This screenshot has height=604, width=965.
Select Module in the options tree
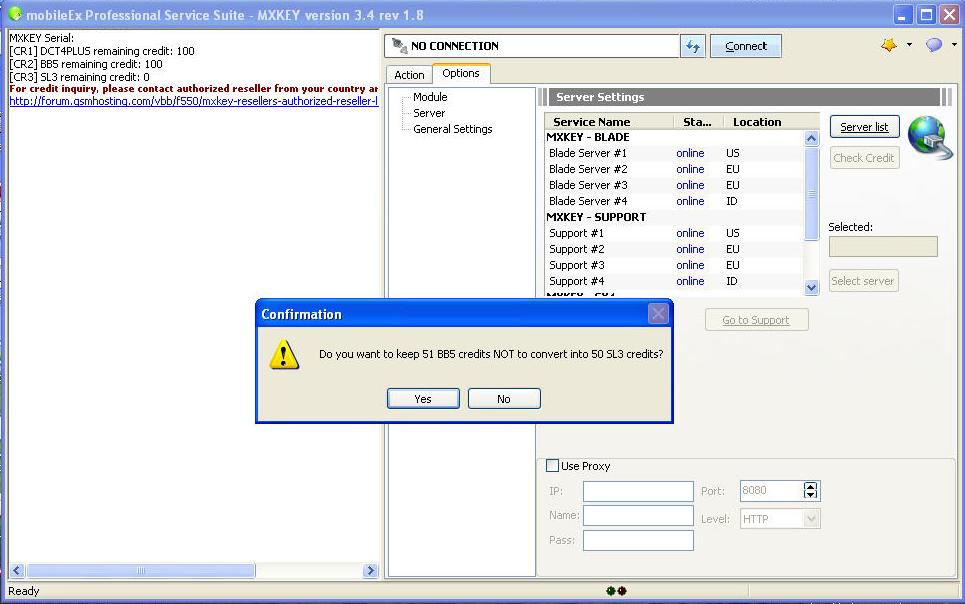tap(430, 97)
